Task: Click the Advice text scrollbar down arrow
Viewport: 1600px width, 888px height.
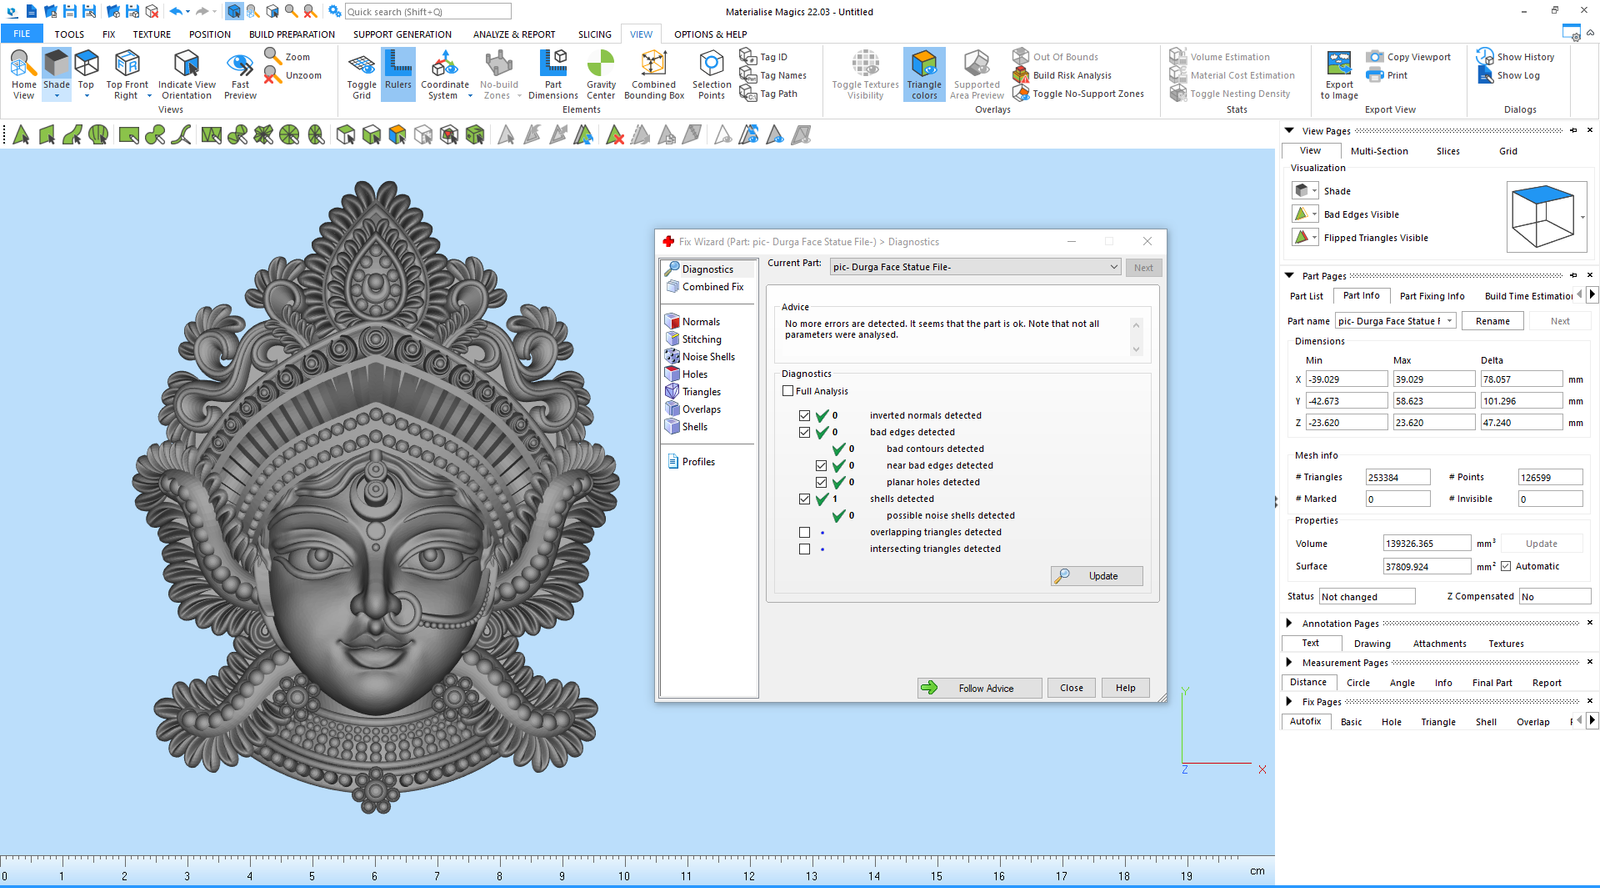Action: point(1136,349)
